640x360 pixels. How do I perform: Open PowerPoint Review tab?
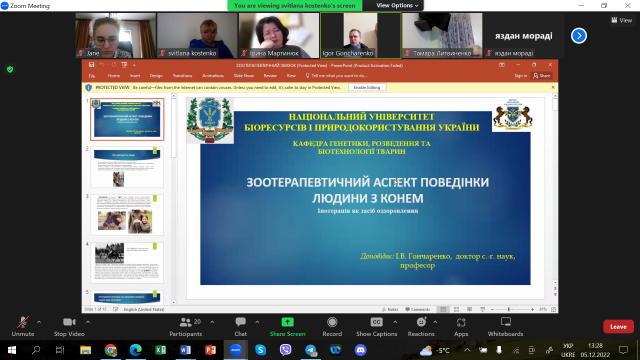270,76
